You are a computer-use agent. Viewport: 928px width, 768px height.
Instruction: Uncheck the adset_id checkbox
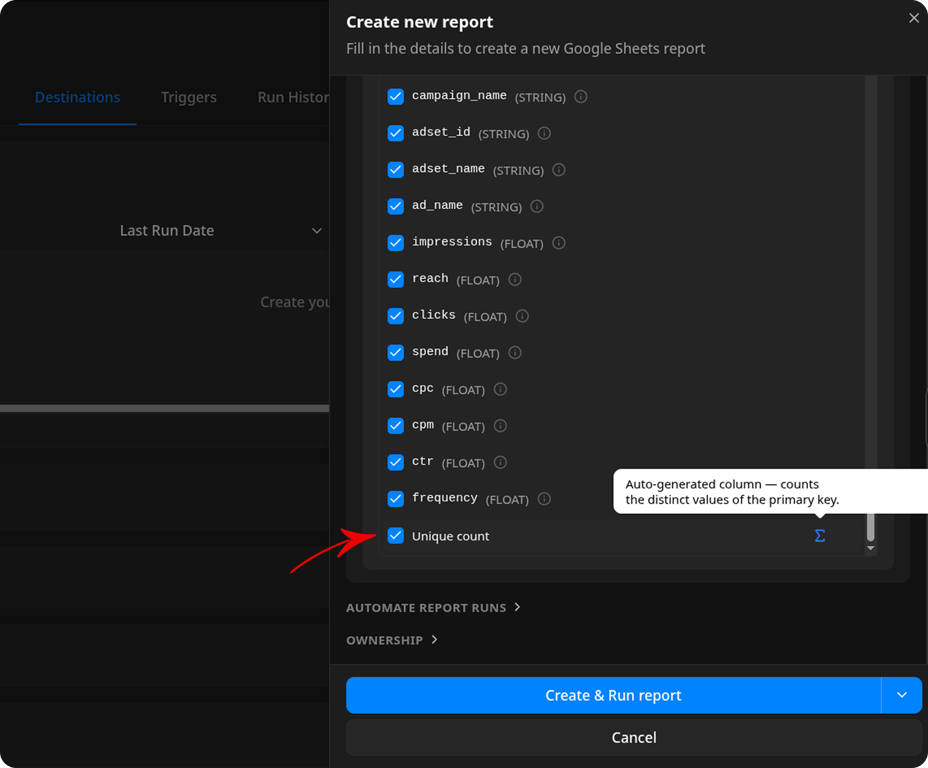point(395,133)
